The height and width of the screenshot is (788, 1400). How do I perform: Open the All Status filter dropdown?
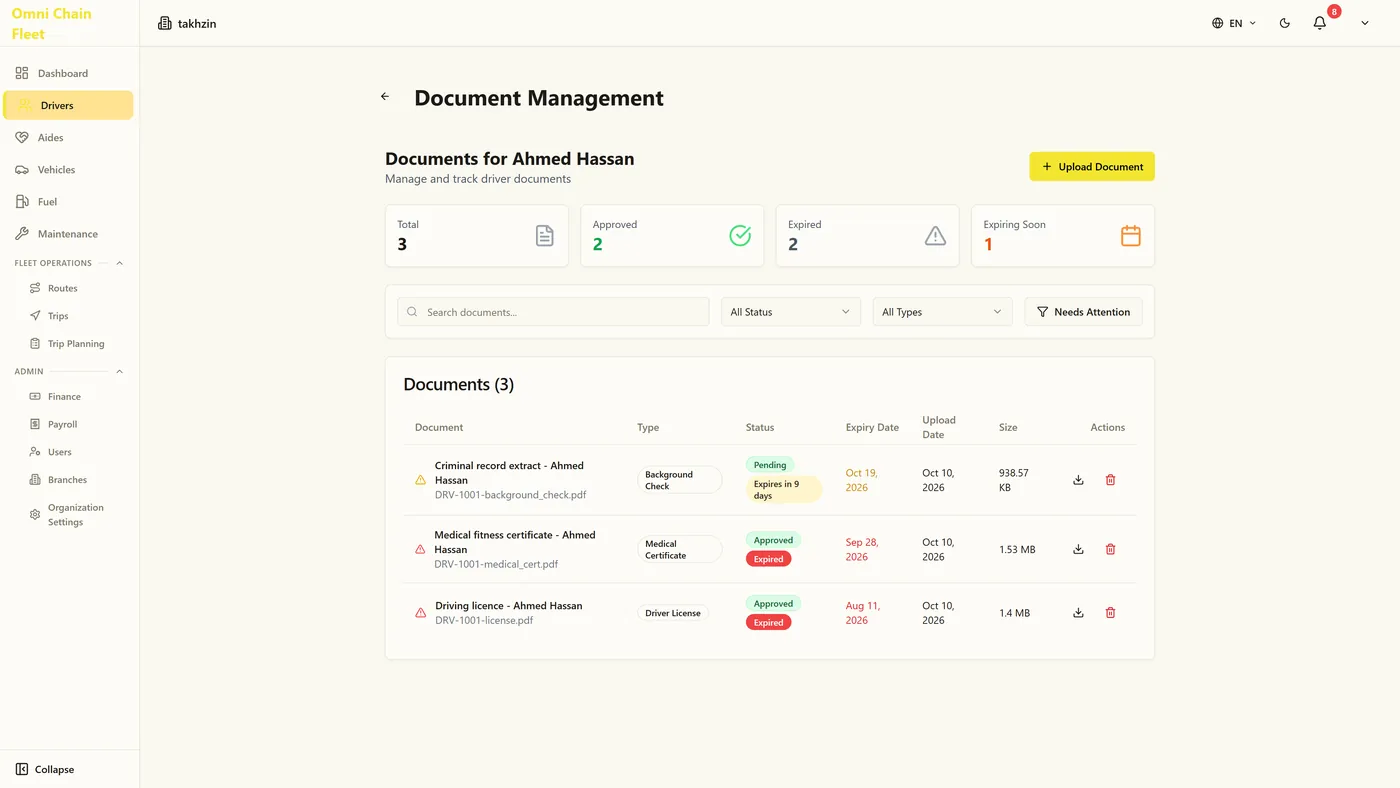tap(790, 312)
